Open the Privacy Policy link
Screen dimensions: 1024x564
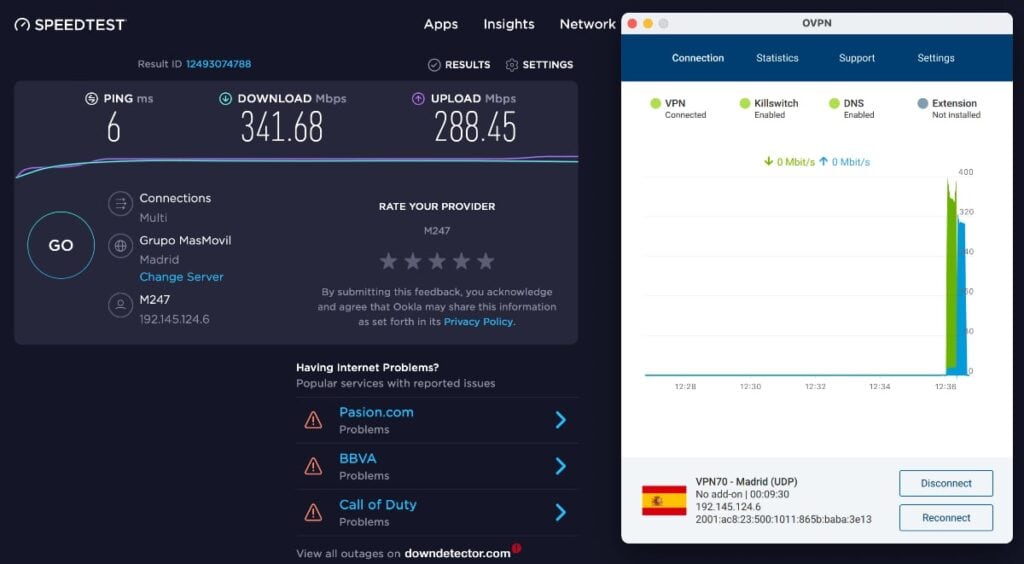479,322
